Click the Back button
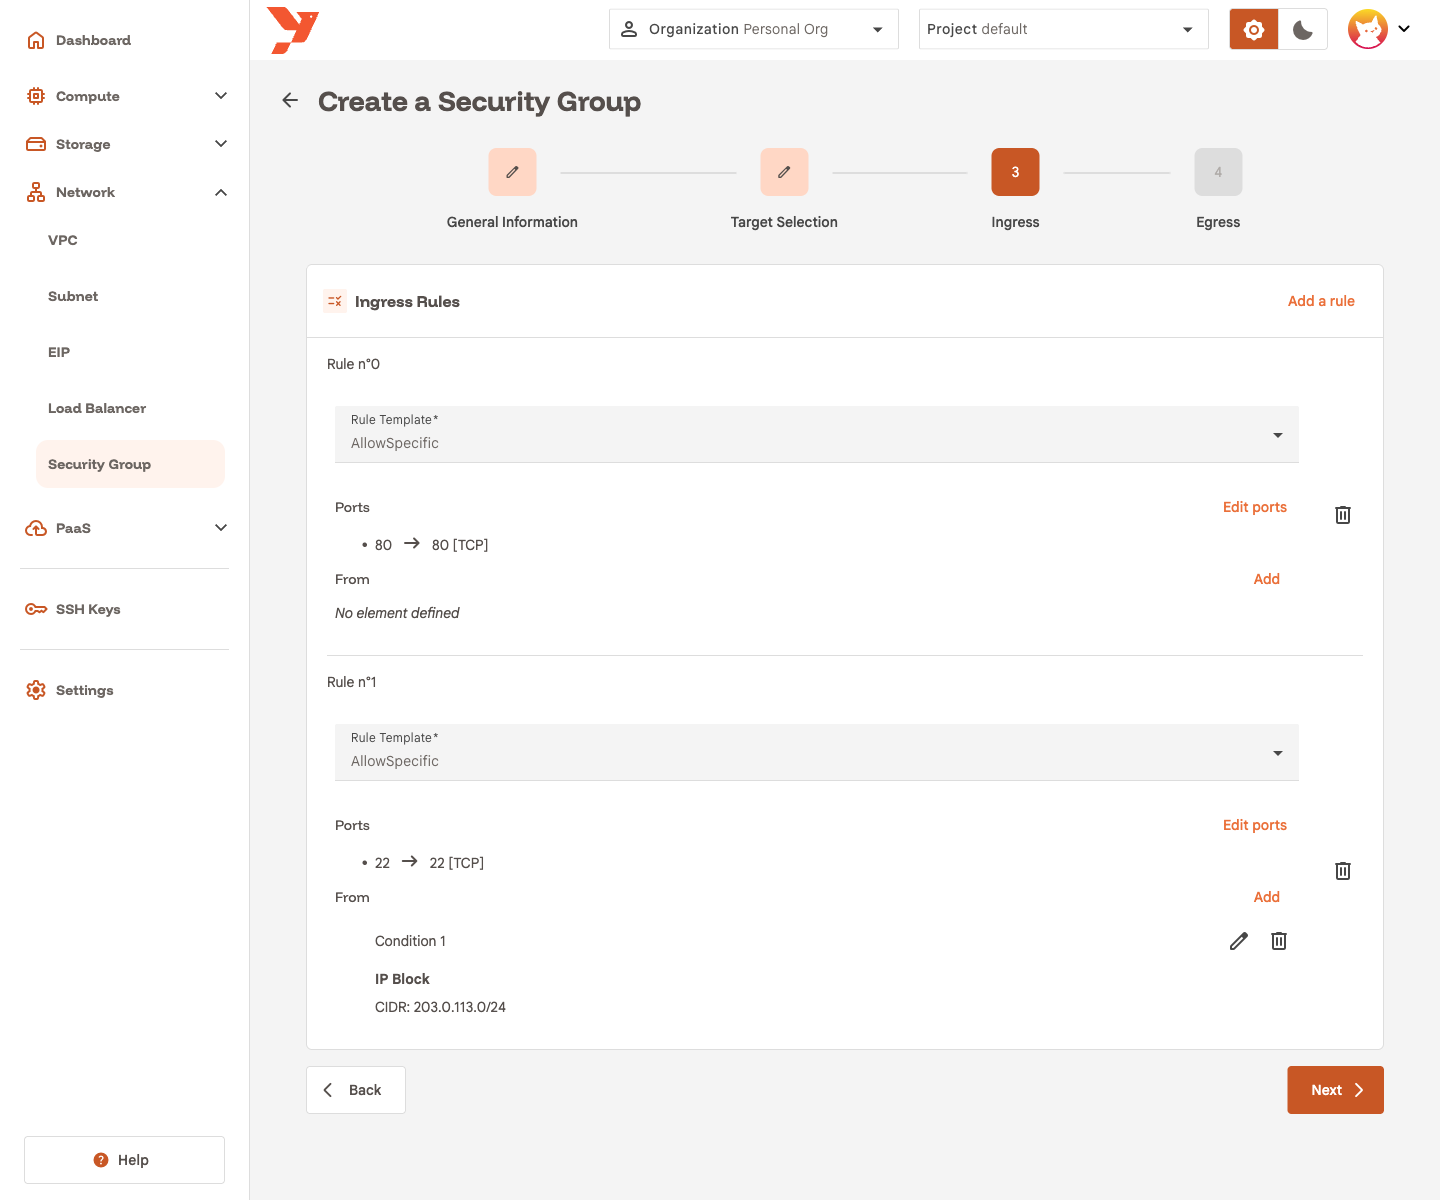The width and height of the screenshot is (1440, 1200). 356,1090
